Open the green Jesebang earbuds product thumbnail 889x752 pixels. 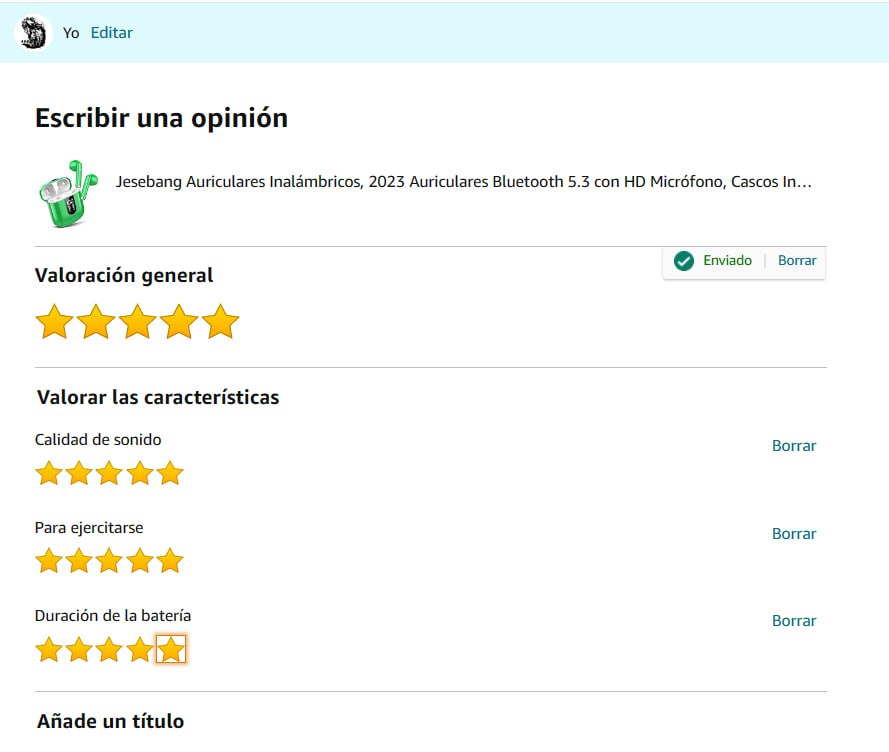69,194
